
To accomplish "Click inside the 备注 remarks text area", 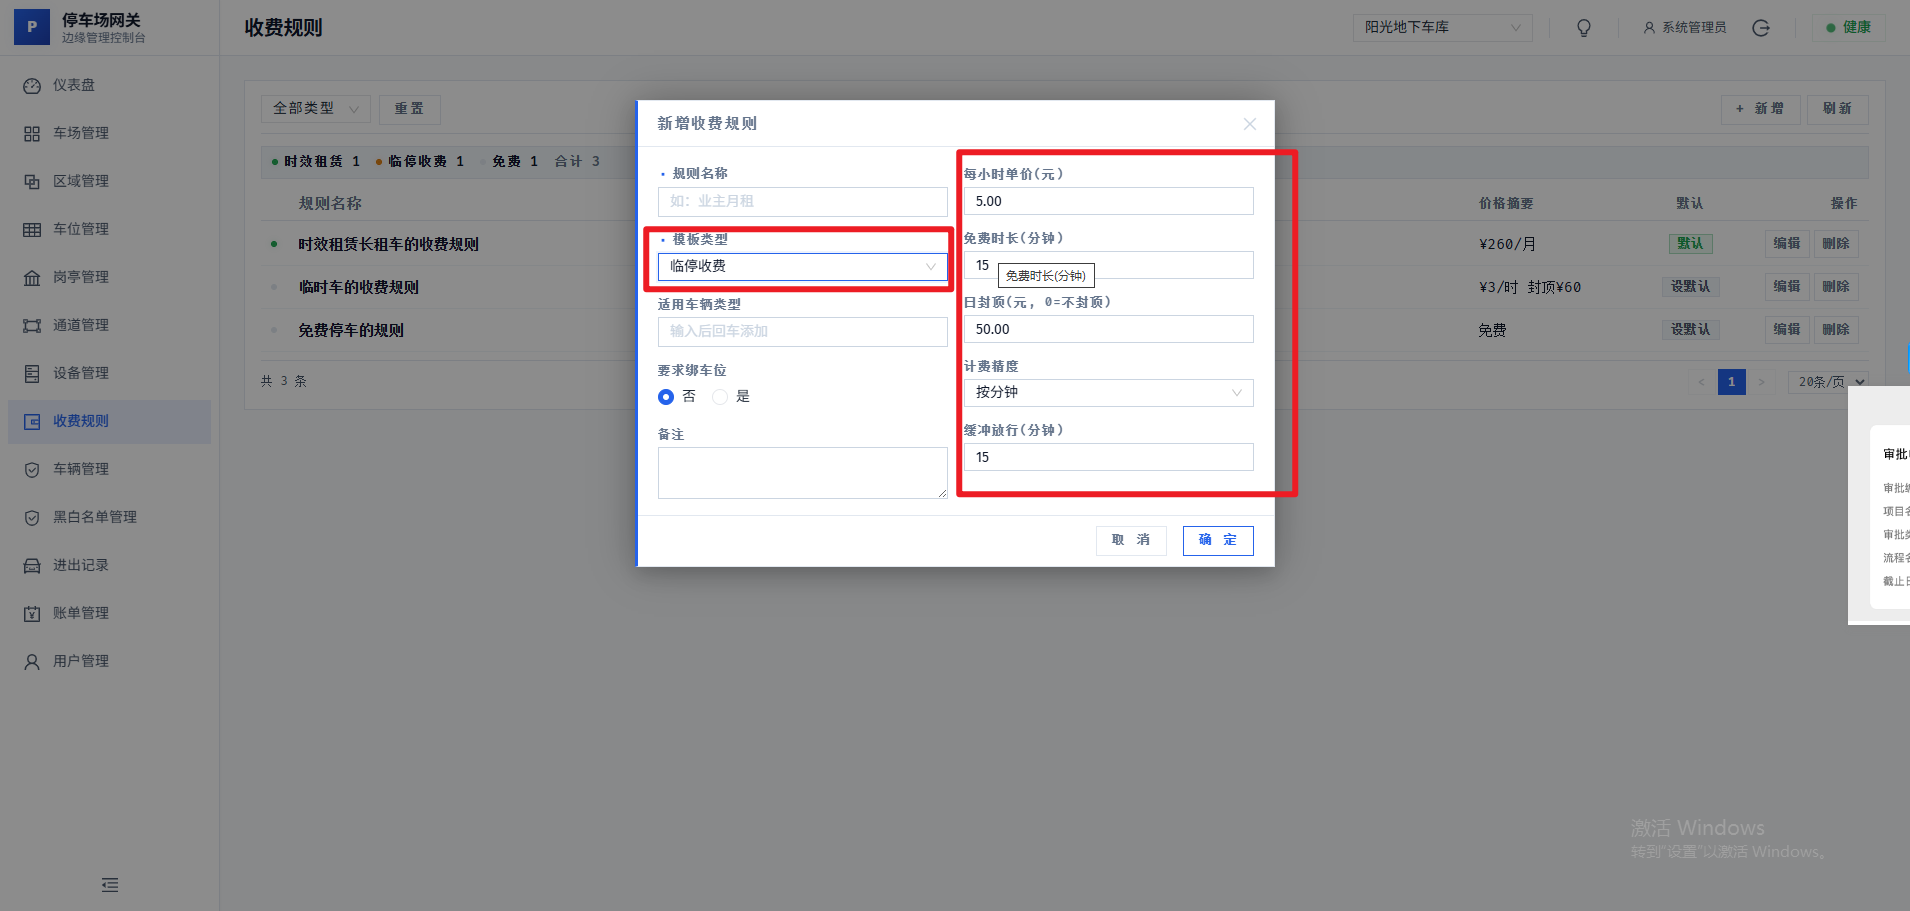I will tap(801, 472).
